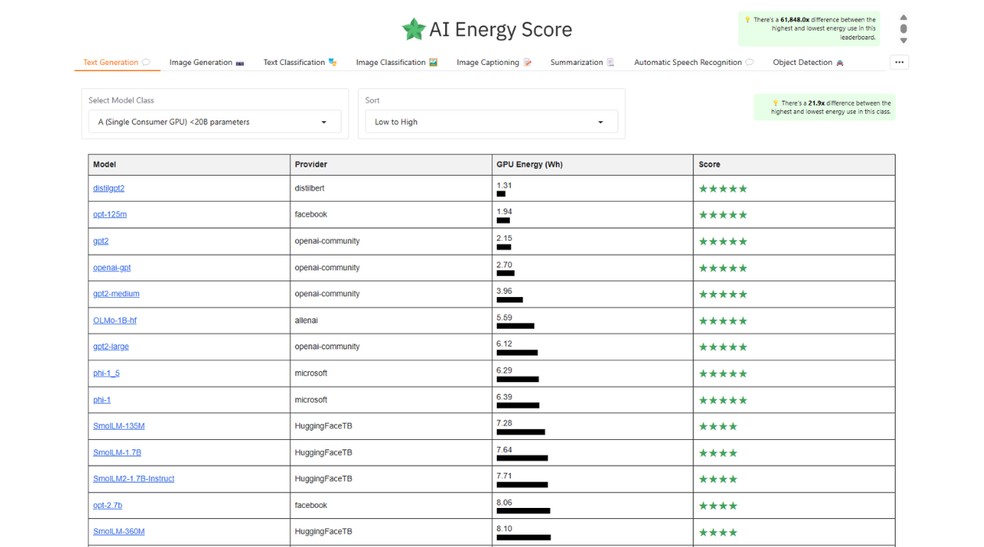This screenshot has width=984, height=547.
Task: Click the scroll down arrow at top right
Action: (x=903, y=41)
